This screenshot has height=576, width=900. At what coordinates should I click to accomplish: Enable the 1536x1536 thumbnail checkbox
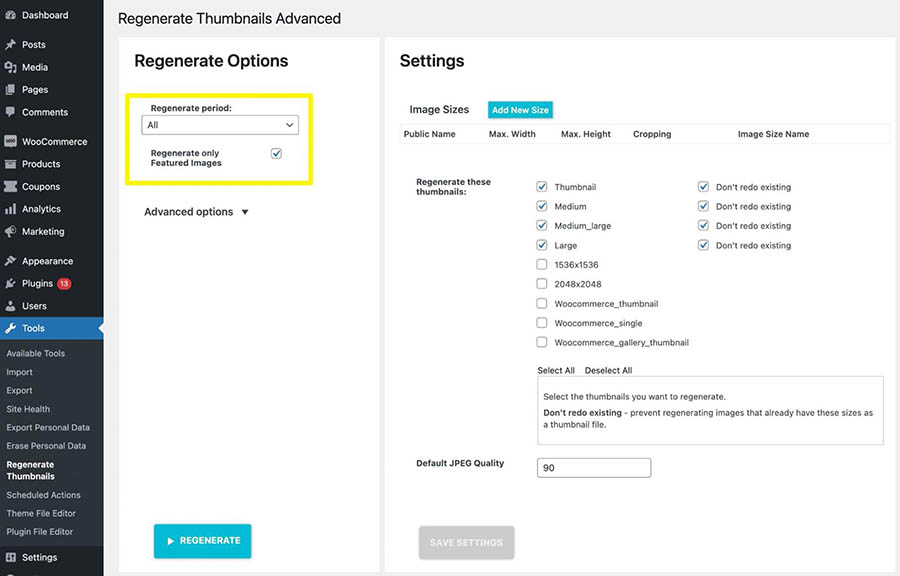tap(542, 265)
